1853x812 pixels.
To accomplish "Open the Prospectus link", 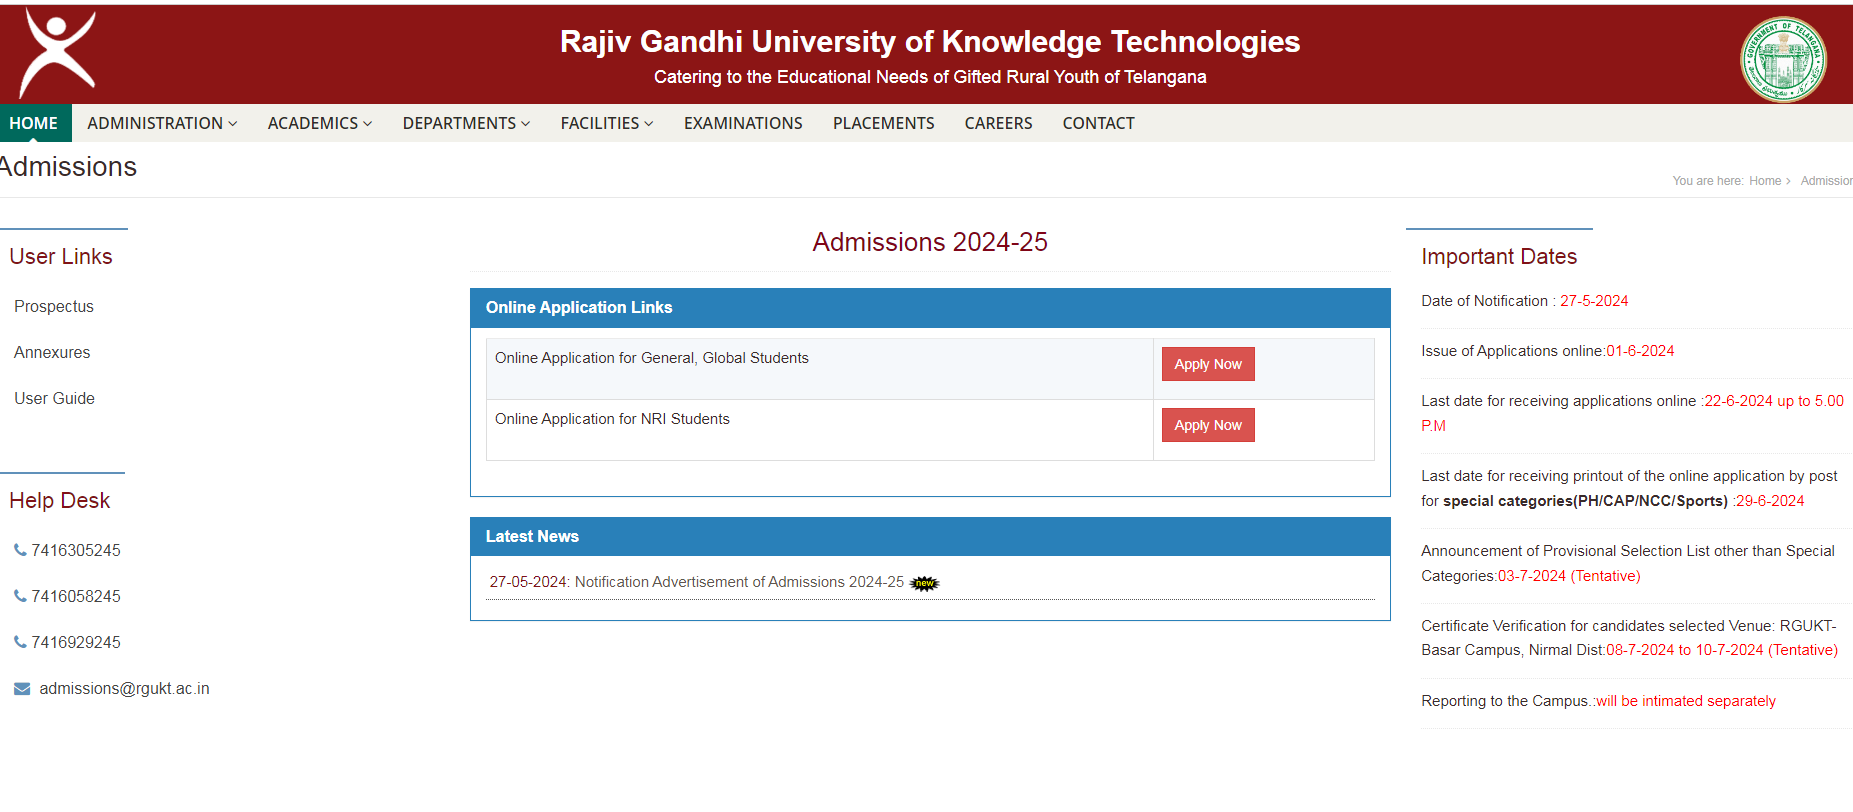I will point(54,307).
